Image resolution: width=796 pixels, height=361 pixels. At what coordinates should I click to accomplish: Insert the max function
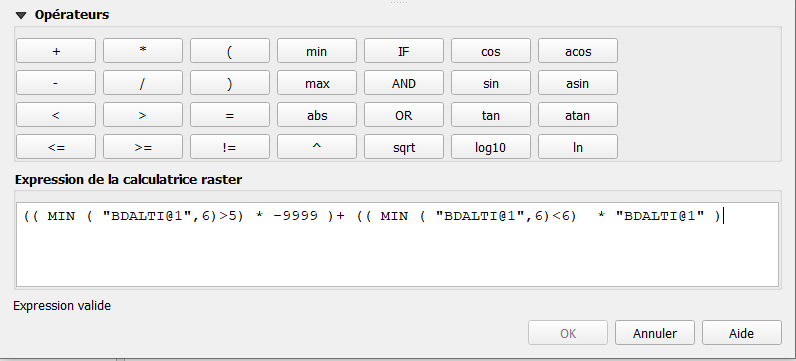click(x=317, y=83)
